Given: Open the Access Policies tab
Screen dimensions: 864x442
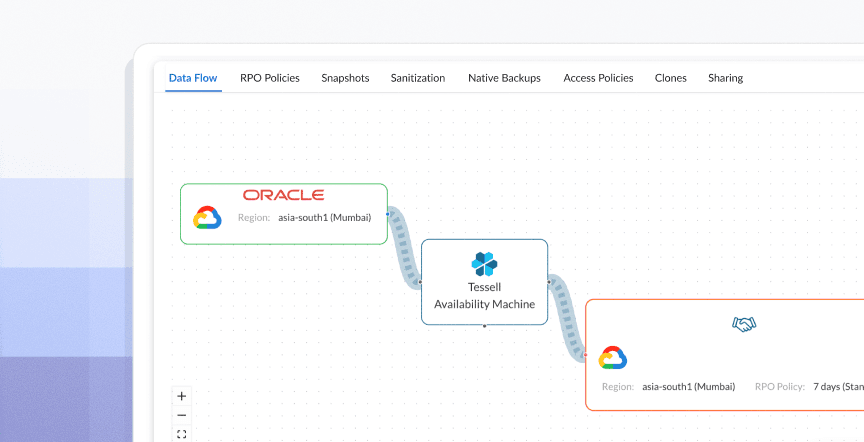Looking at the screenshot, I should [x=598, y=78].
